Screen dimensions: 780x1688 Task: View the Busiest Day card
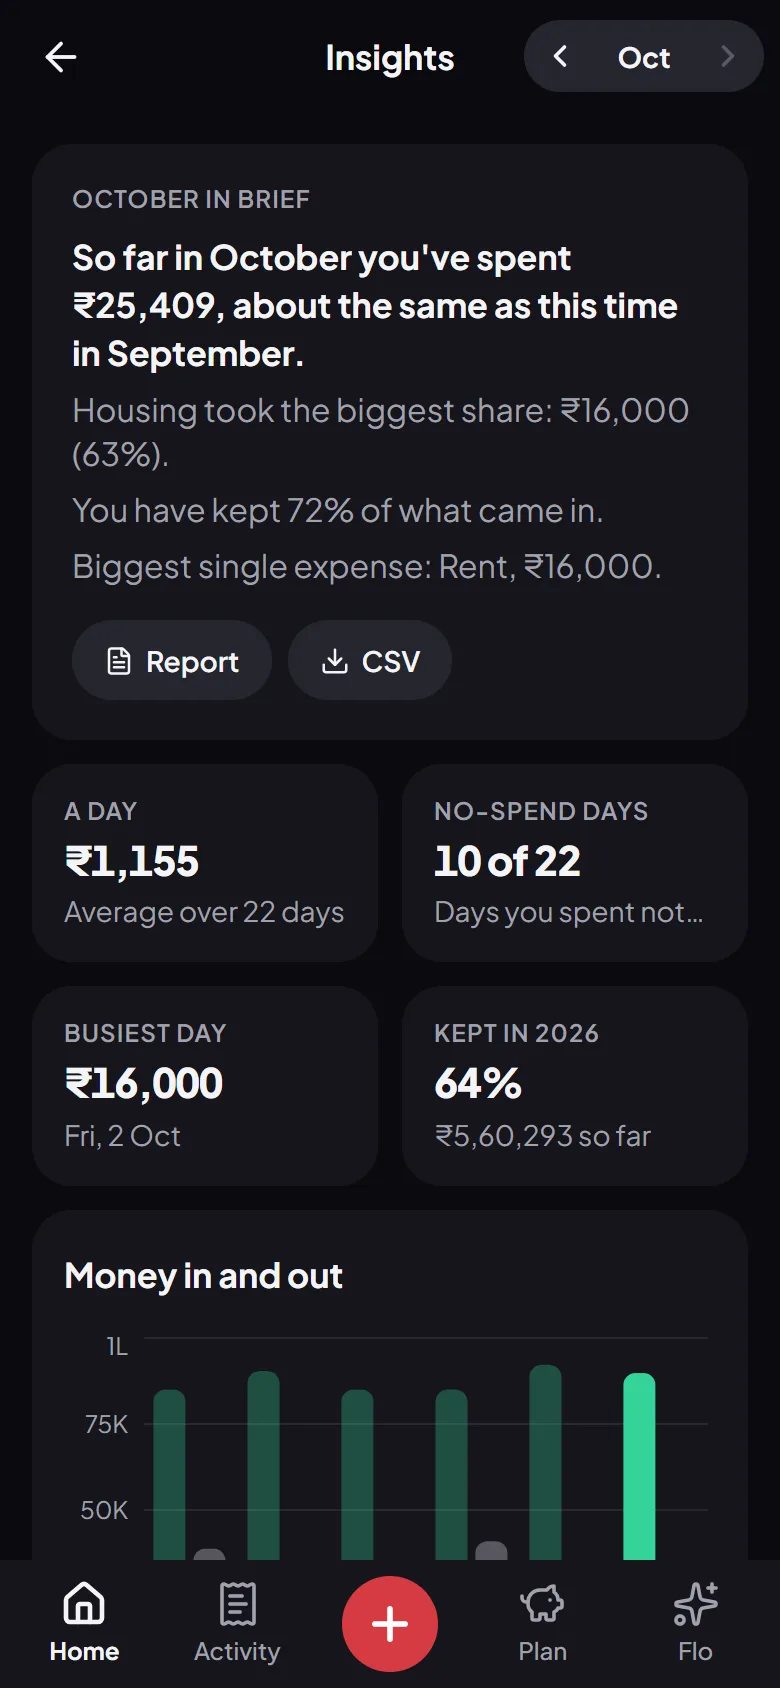pos(205,1086)
